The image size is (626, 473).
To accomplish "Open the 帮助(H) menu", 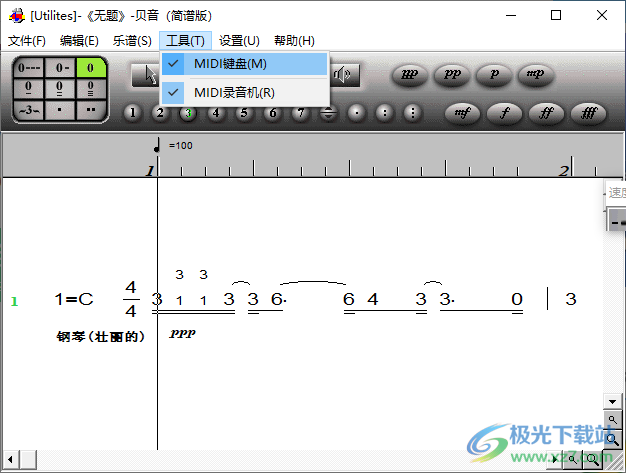I will point(294,41).
